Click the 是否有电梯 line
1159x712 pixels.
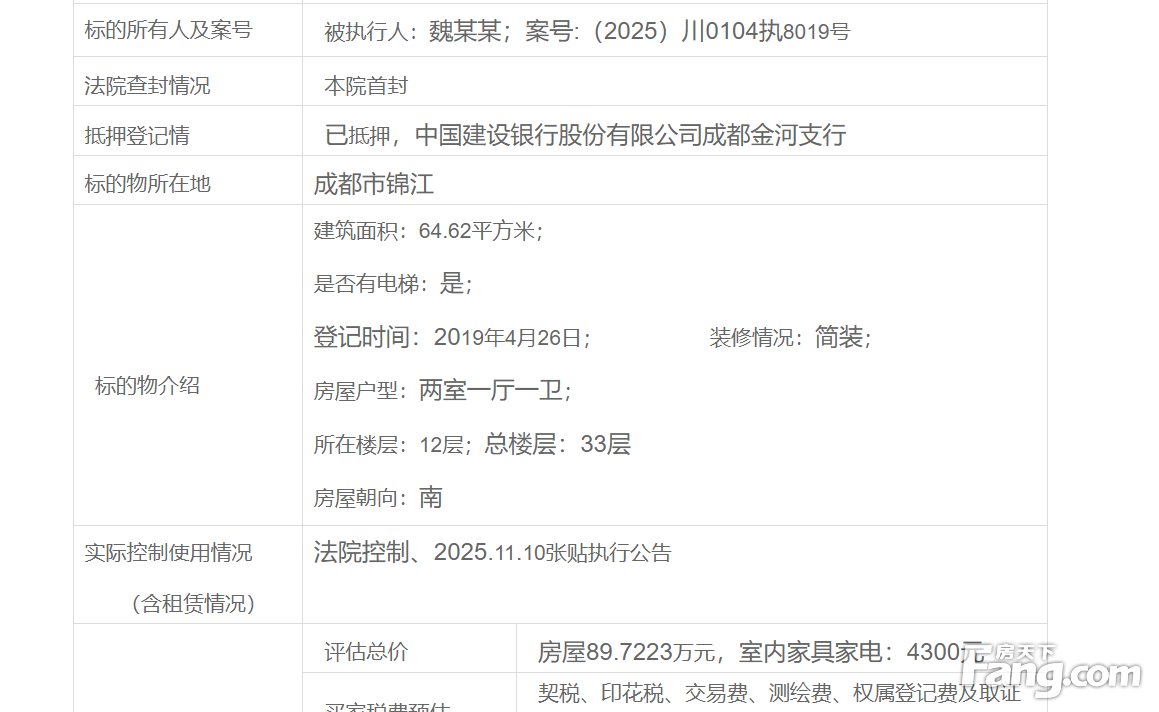point(392,284)
